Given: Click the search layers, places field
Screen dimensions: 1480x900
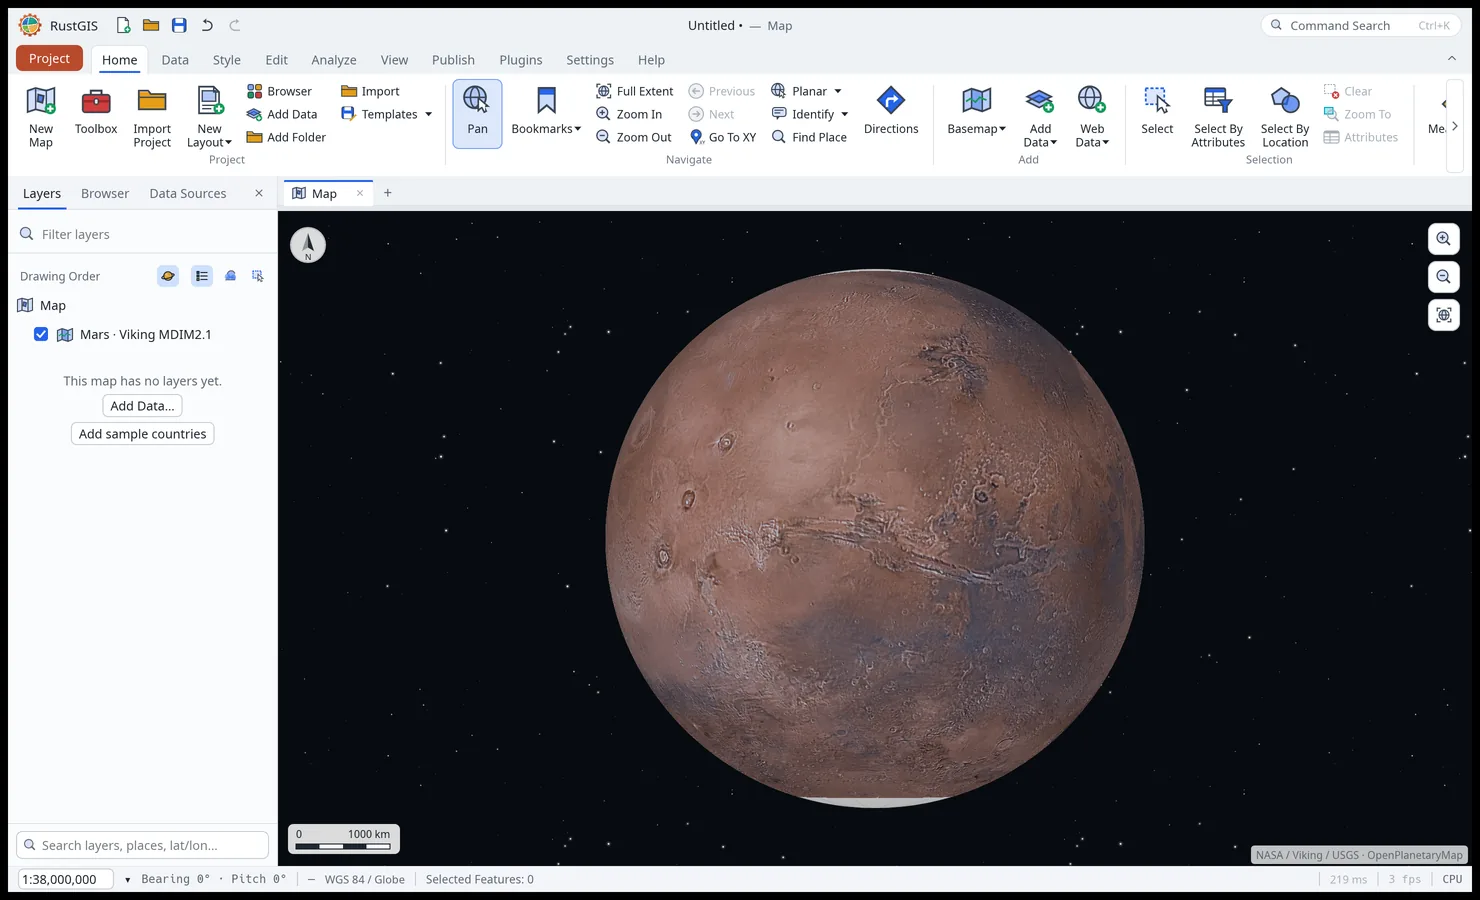Looking at the screenshot, I should 142,845.
